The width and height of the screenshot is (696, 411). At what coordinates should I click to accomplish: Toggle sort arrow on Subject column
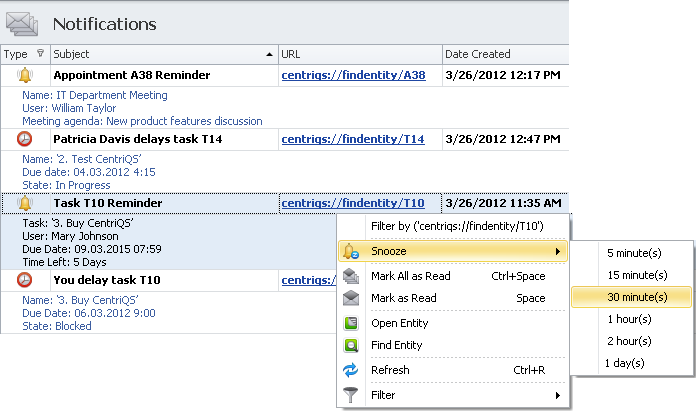(x=270, y=54)
